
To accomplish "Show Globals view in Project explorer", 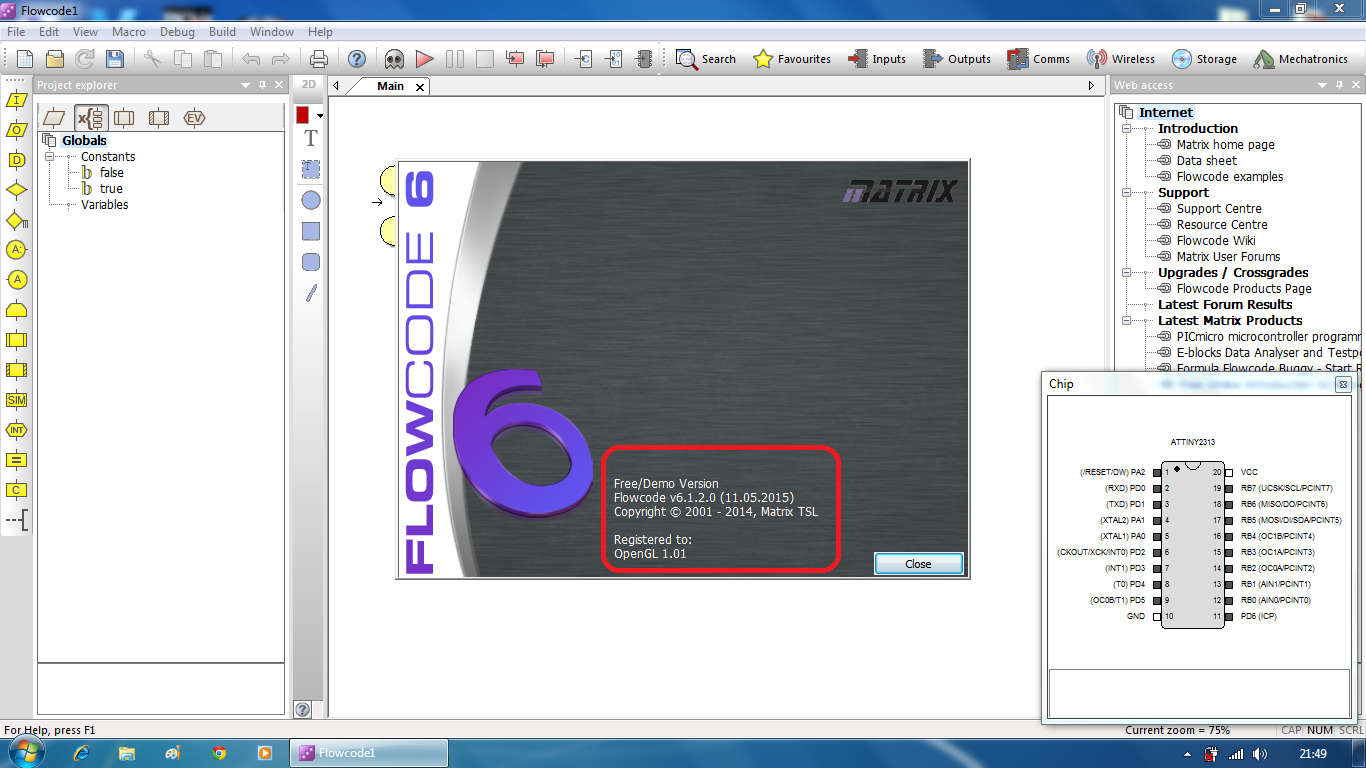I will coord(91,118).
